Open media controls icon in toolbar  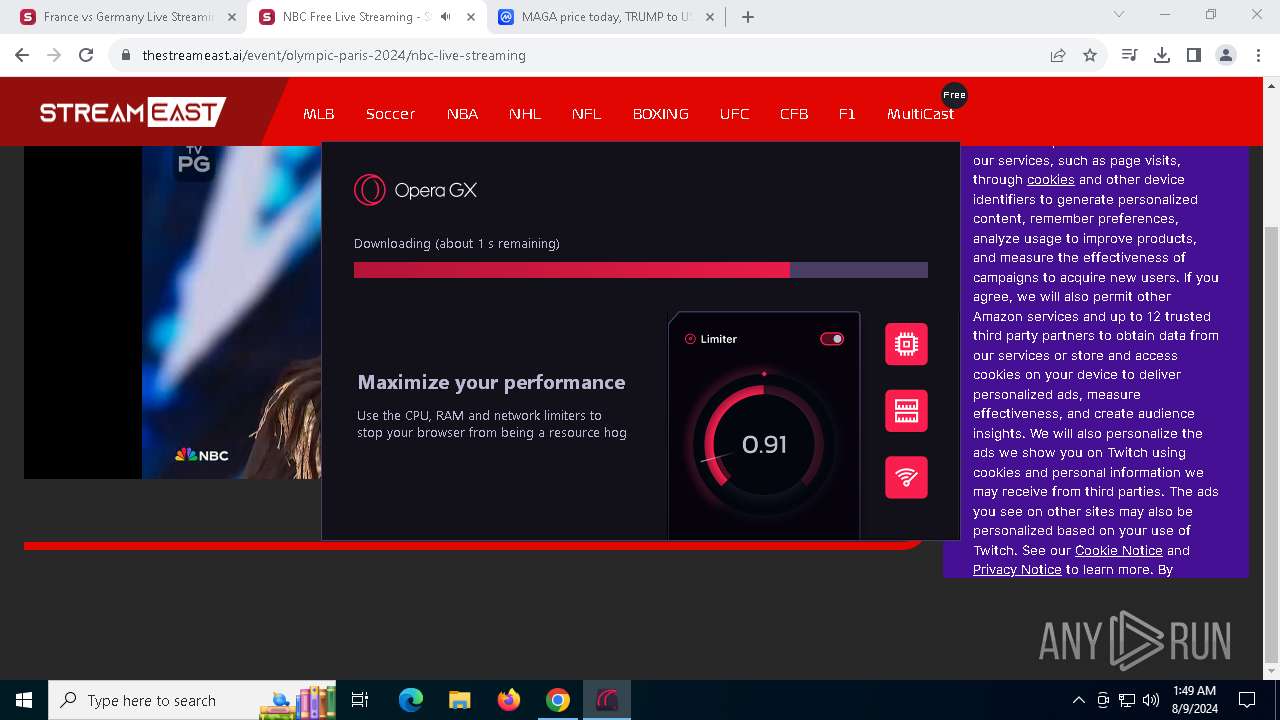tap(1130, 55)
